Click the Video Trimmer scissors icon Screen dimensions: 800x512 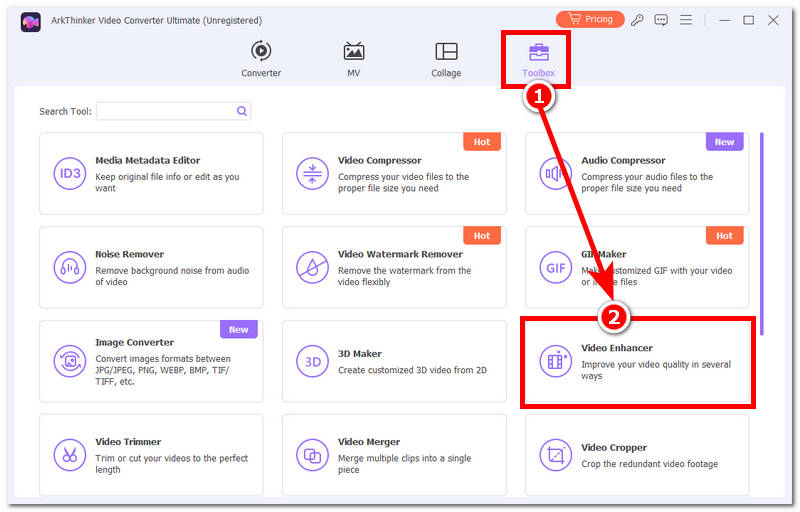click(x=70, y=455)
